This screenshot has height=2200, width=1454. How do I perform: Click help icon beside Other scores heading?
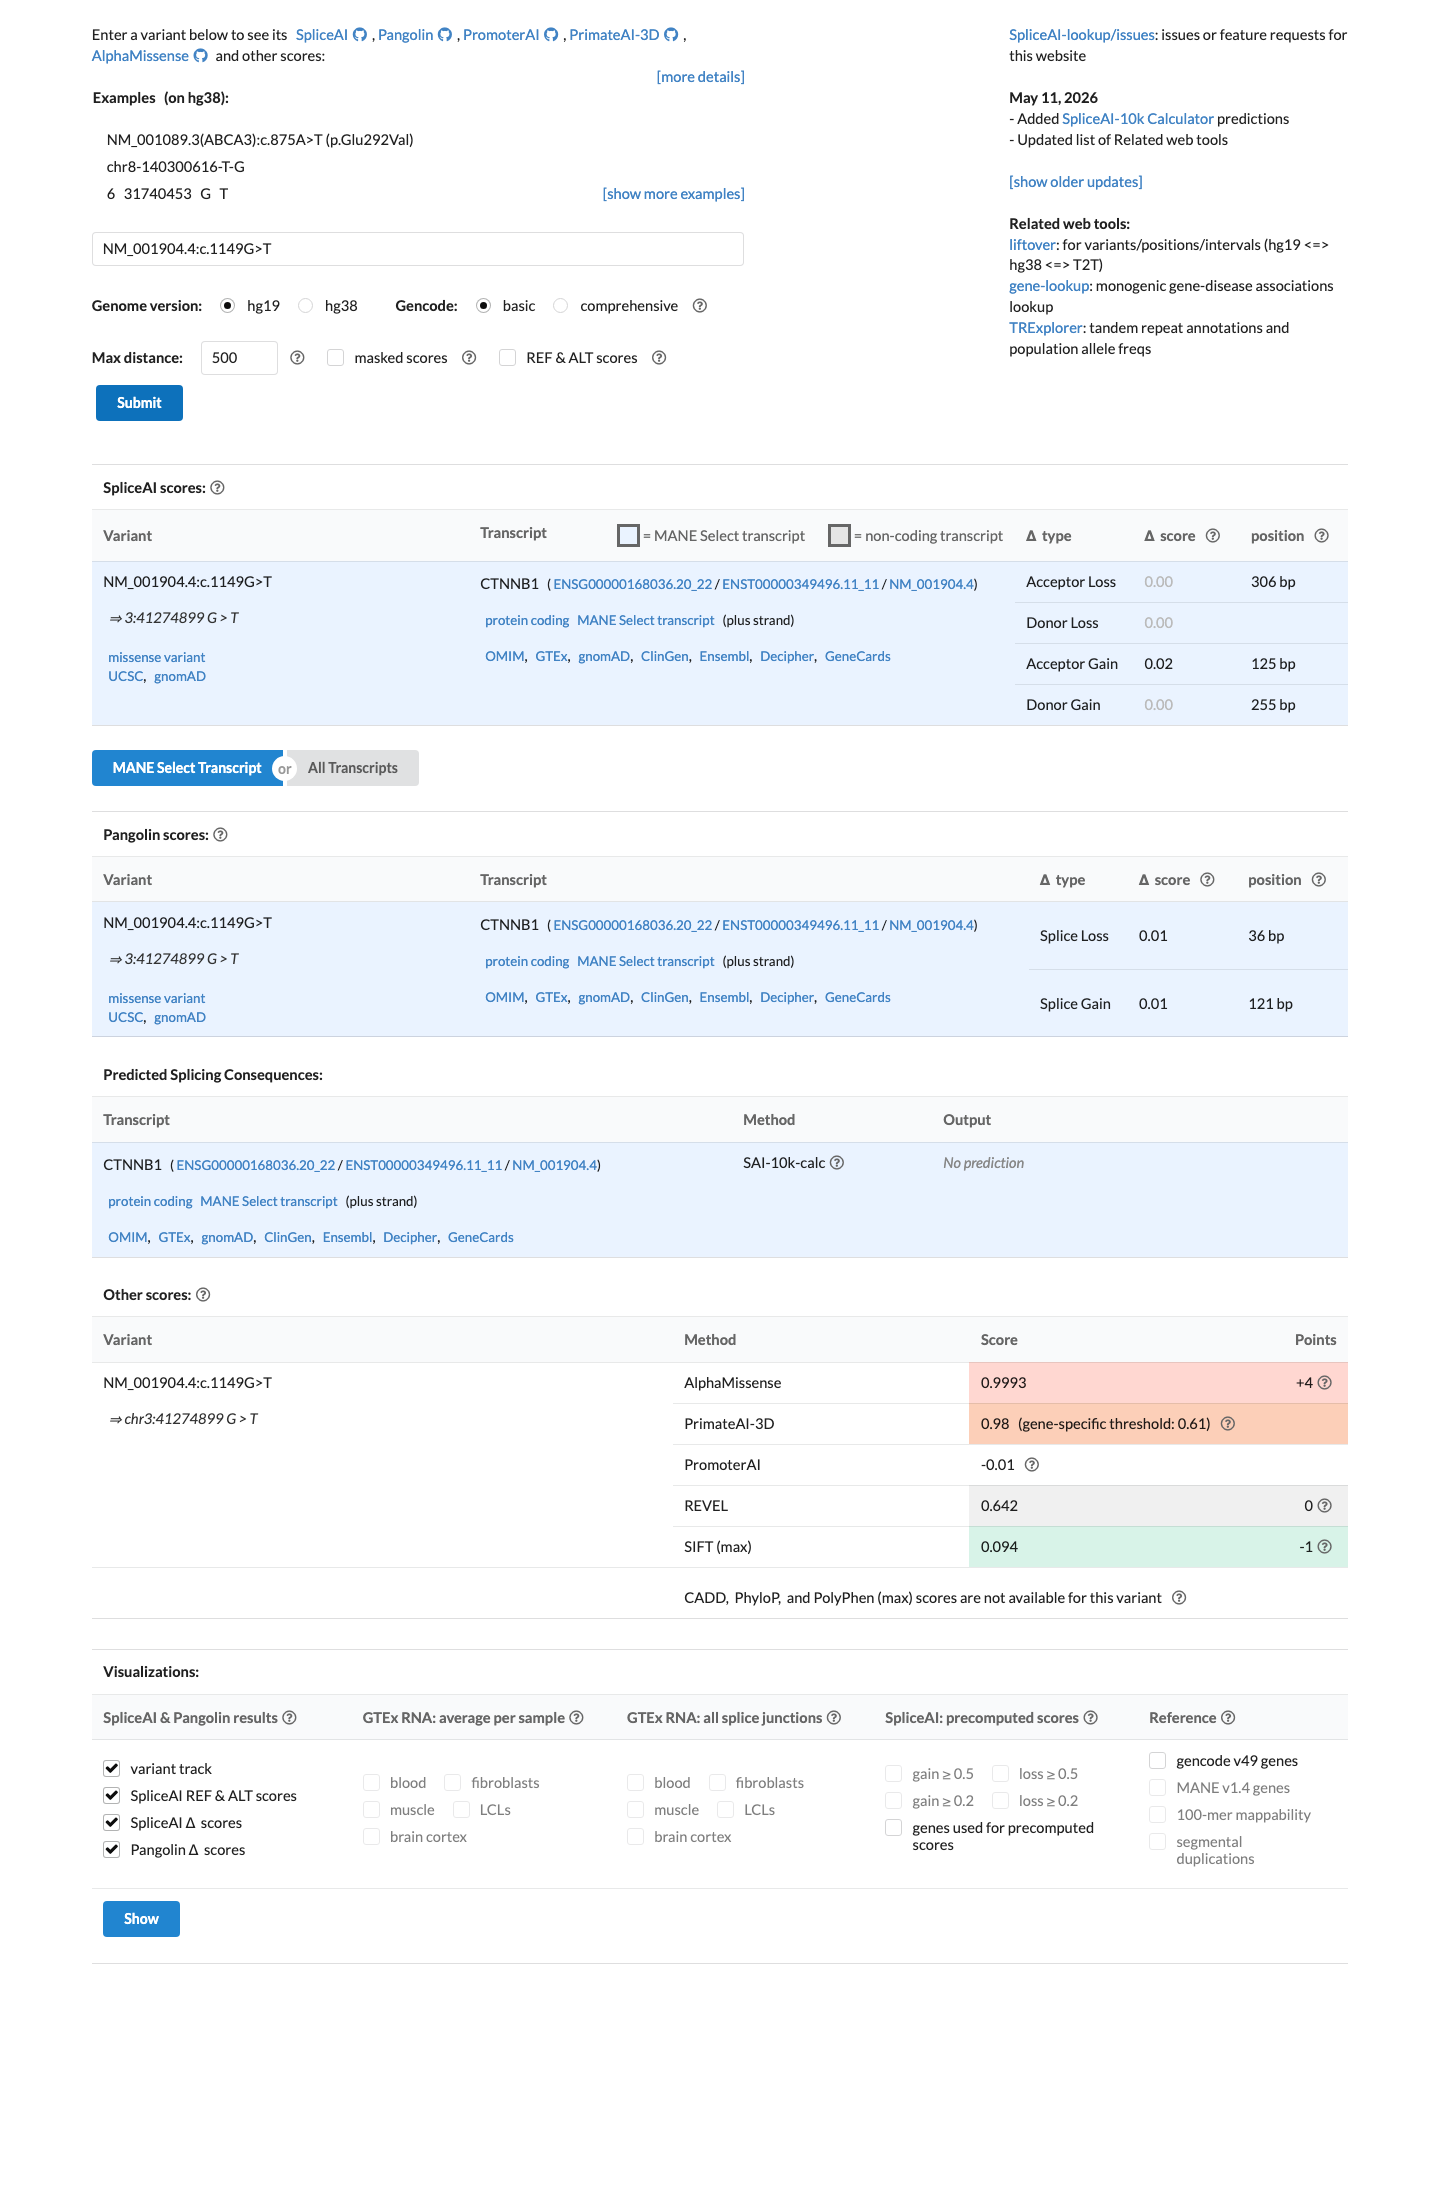203,1295
